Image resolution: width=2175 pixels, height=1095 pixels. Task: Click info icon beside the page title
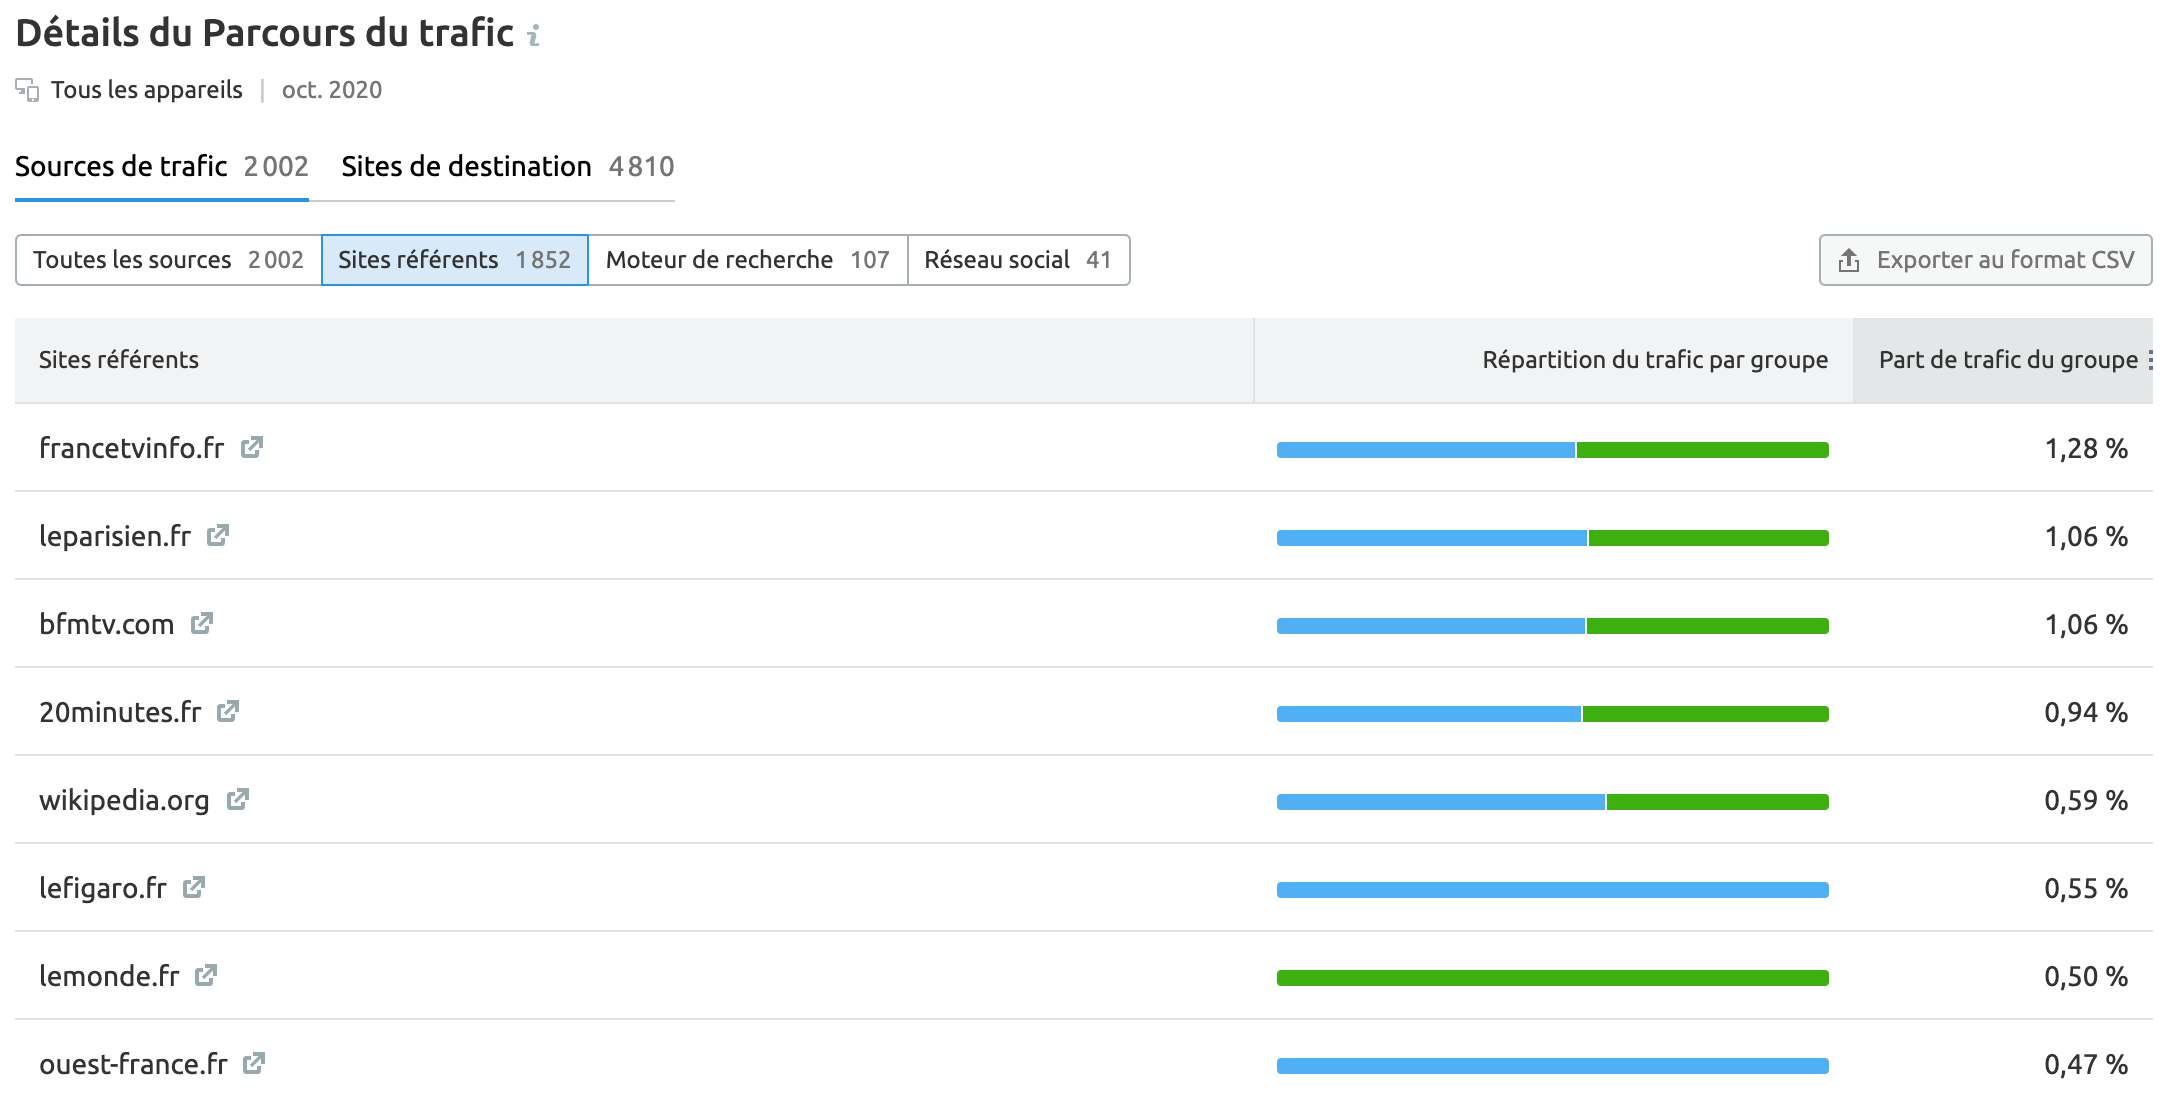coord(534,36)
